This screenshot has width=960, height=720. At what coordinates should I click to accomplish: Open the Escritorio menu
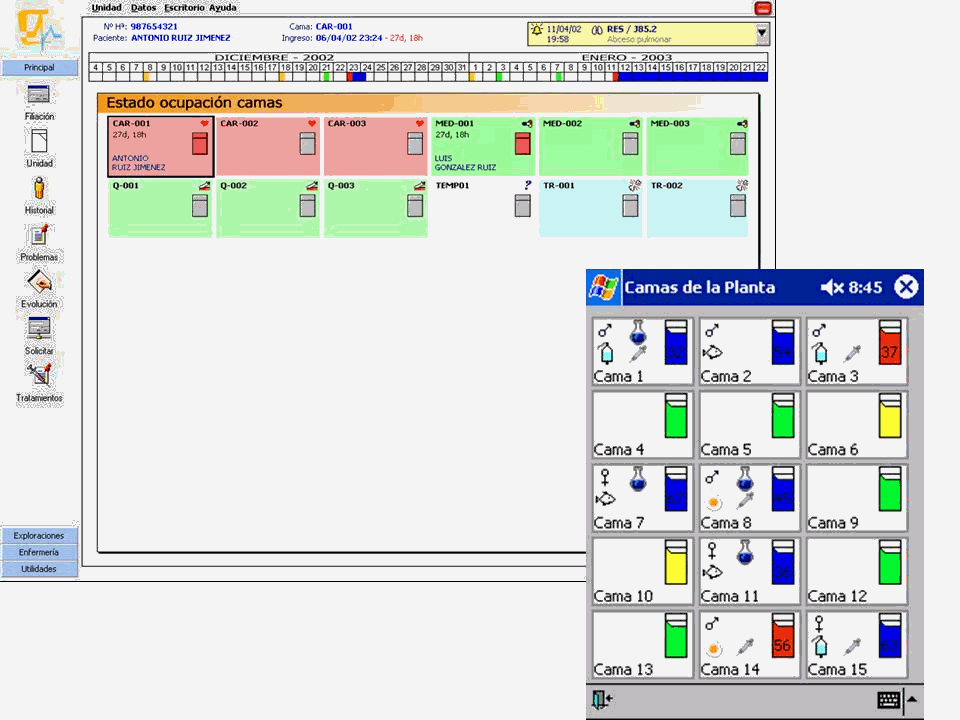pos(184,7)
